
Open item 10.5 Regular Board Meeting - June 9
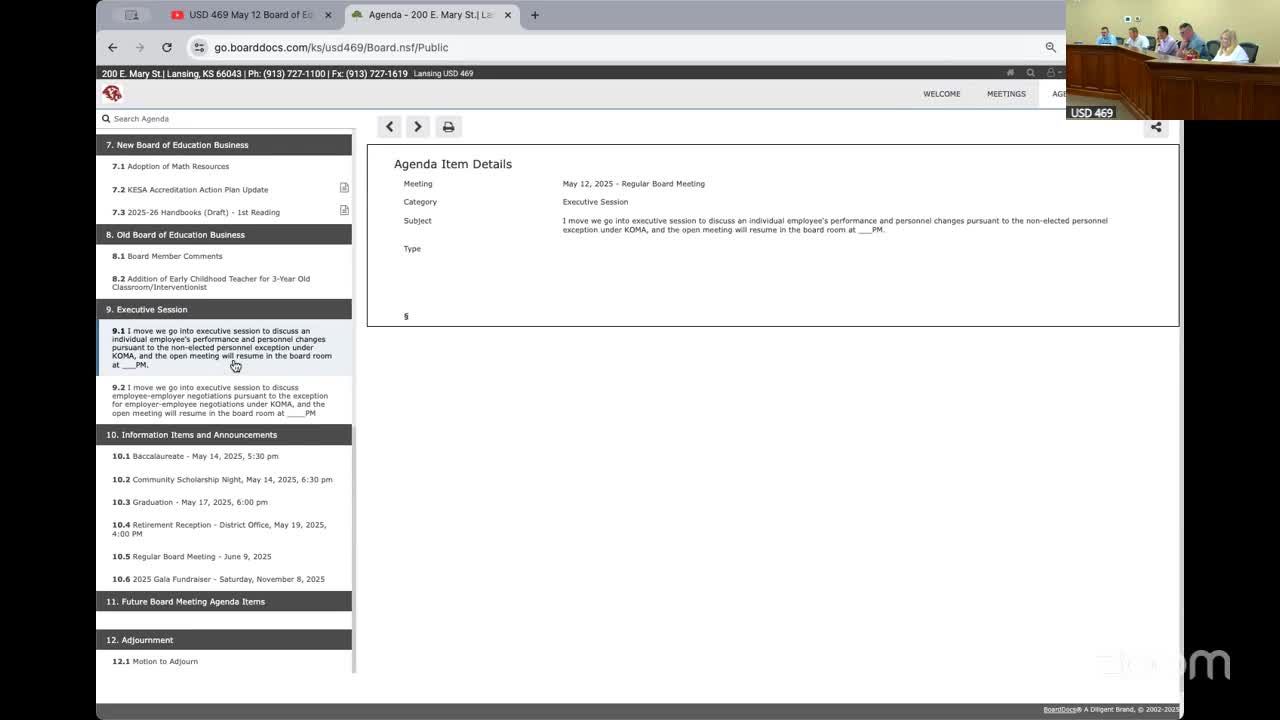pyautogui.click(x=192, y=556)
